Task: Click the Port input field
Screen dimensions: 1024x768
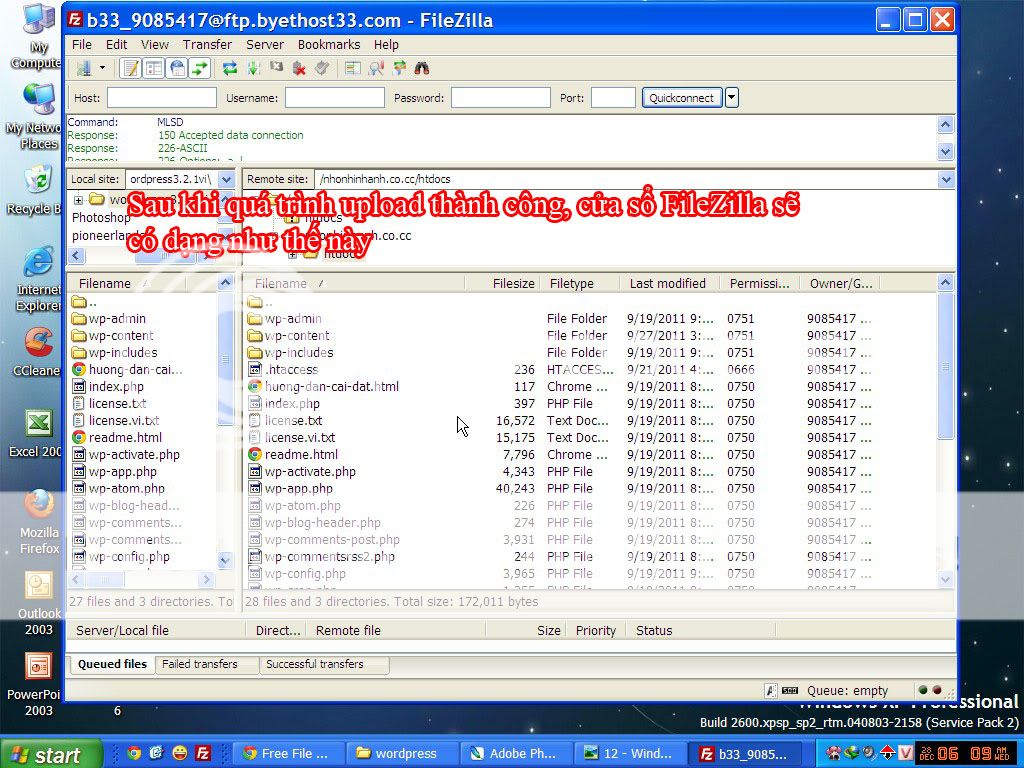Action: point(613,98)
